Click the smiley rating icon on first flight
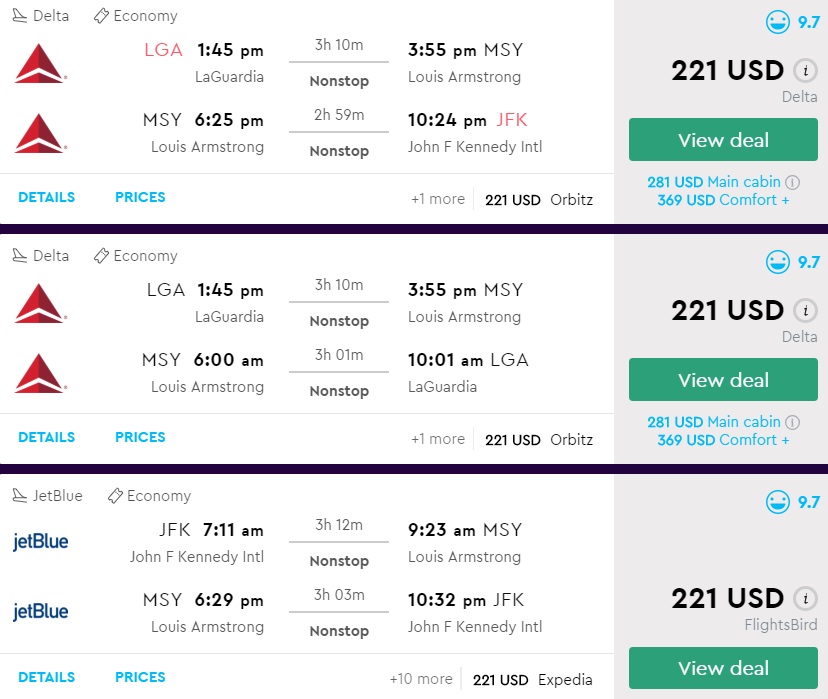This screenshot has width=828, height=699. (x=778, y=22)
